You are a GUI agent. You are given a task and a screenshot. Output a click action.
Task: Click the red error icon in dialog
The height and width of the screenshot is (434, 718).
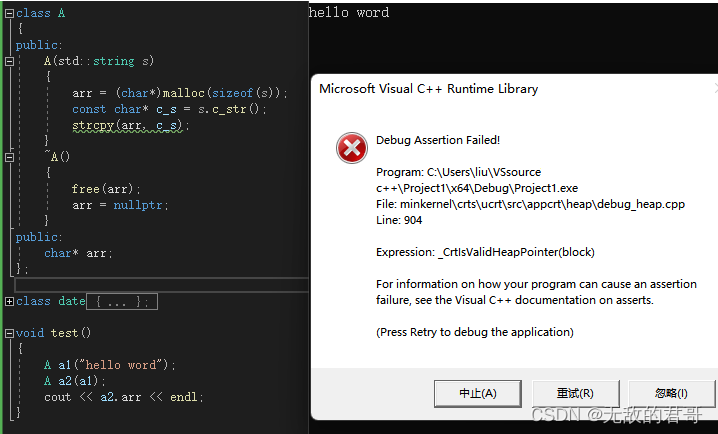352,148
